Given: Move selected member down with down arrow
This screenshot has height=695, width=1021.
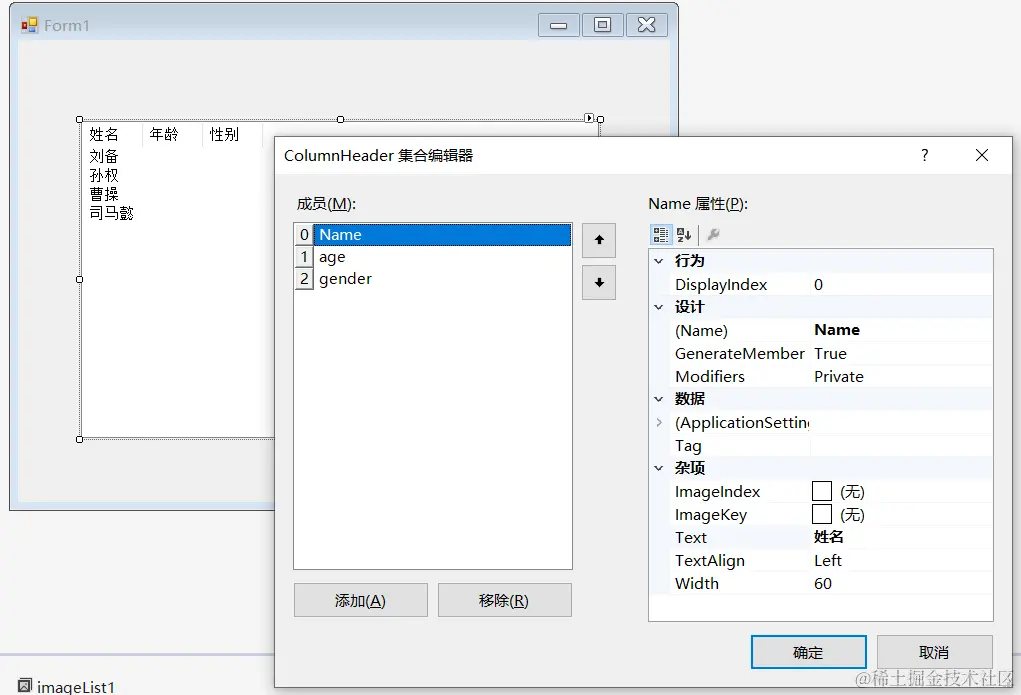Looking at the screenshot, I should point(599,283).
